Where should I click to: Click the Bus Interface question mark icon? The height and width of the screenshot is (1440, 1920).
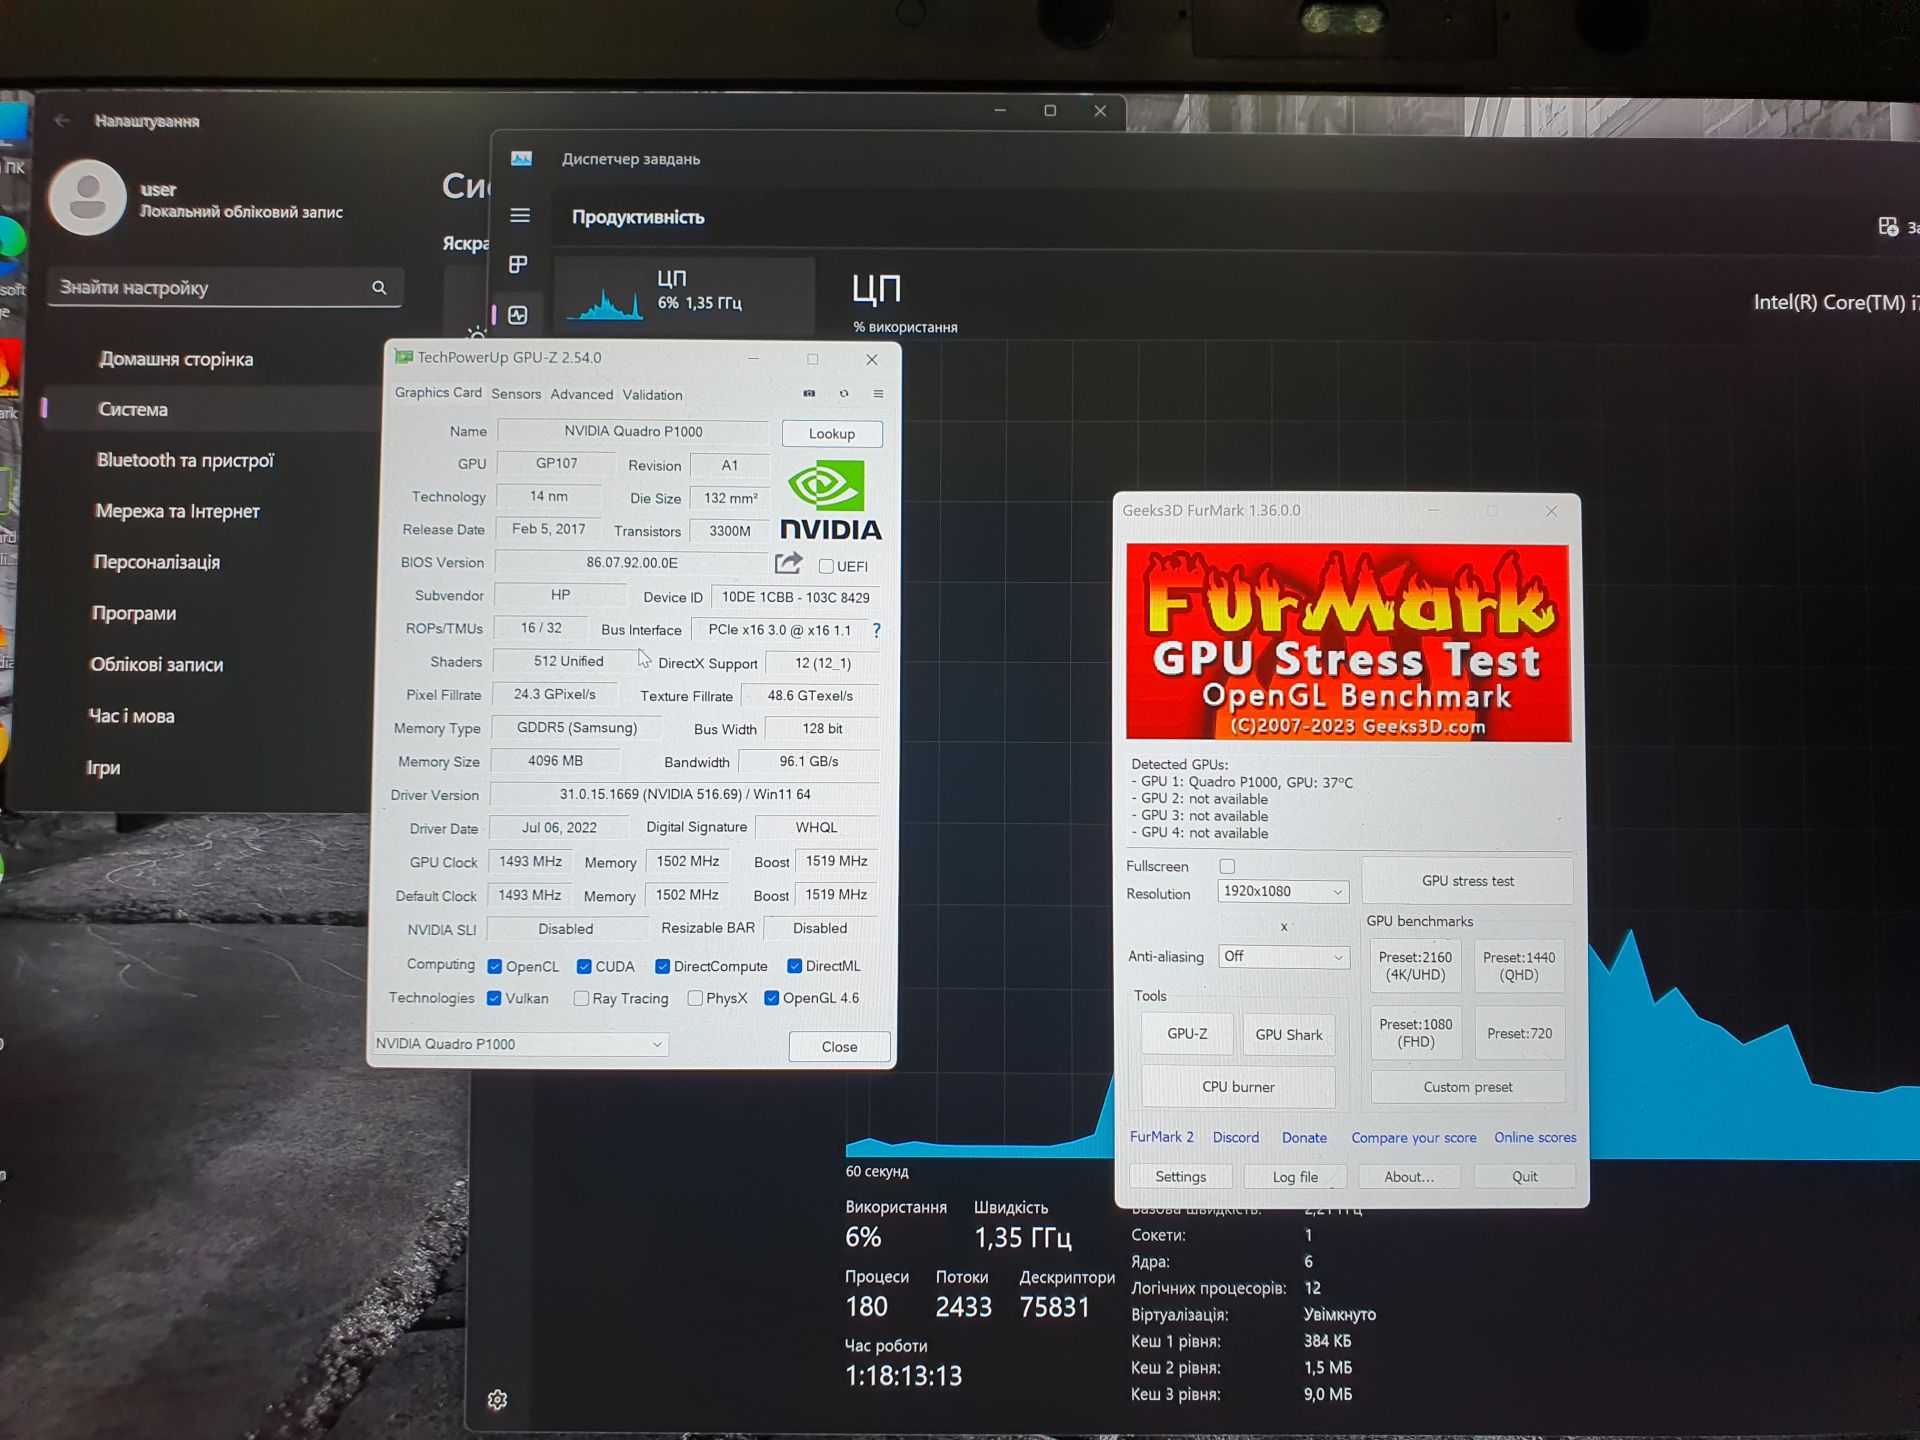coord(877,630)
